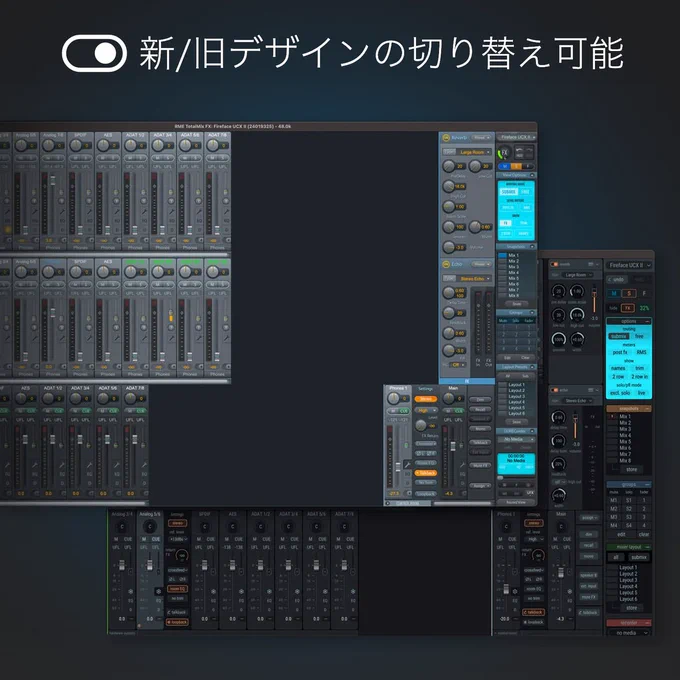Select Layout 3 in dark window's layout list
The width and height of the screenshot is (680, 680).
(x=628, y=580)
